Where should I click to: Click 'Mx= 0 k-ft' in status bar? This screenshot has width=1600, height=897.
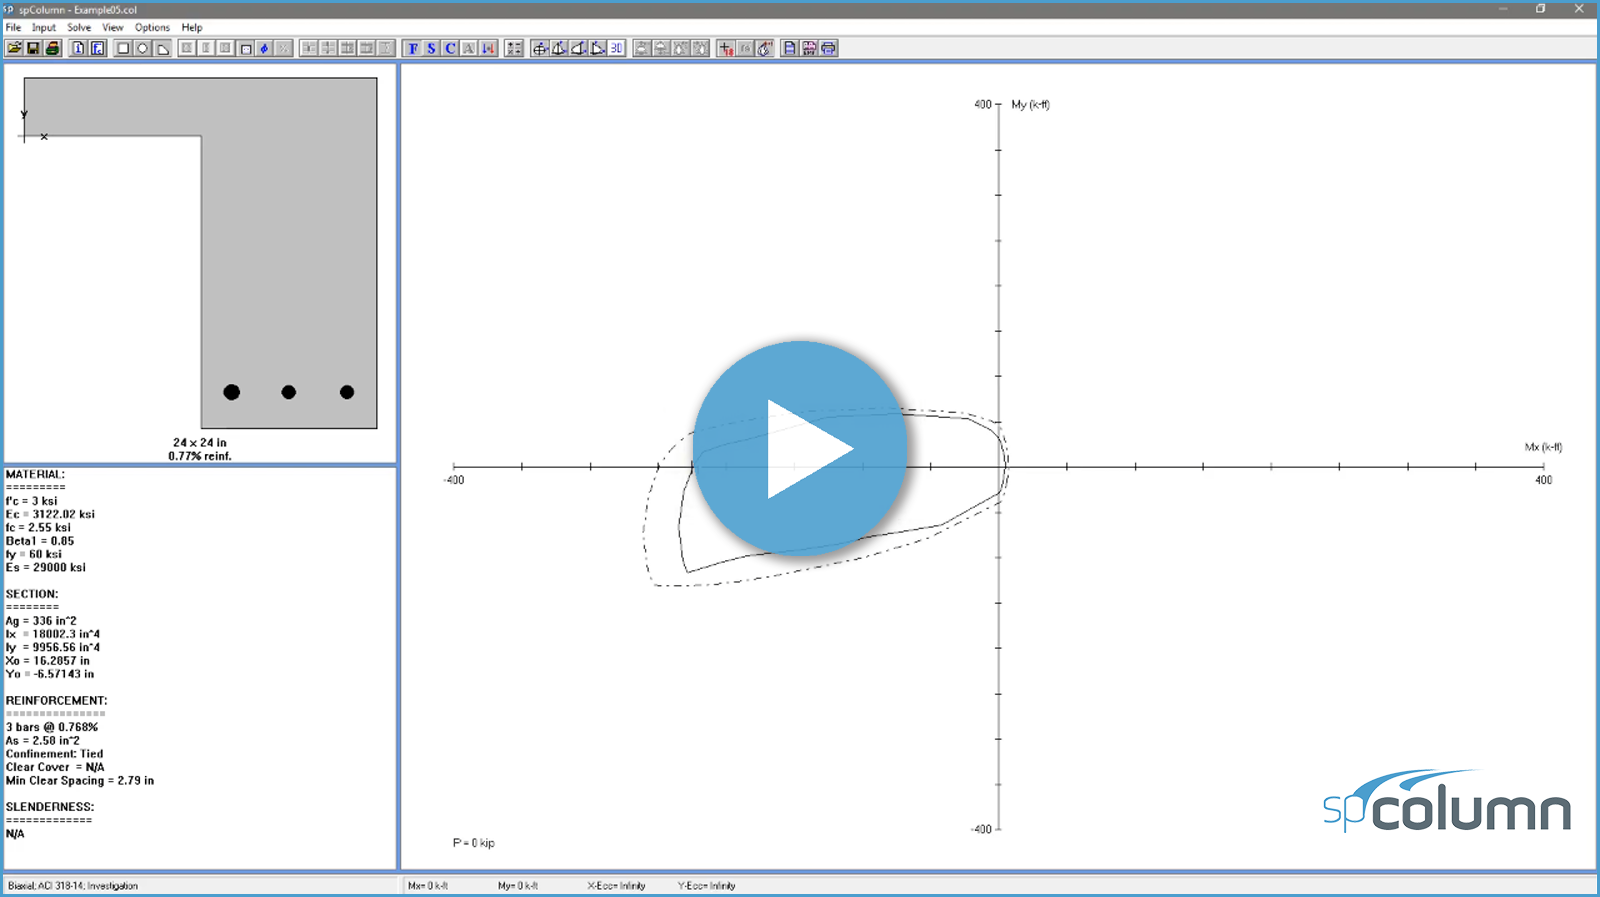tap(428, 886)
